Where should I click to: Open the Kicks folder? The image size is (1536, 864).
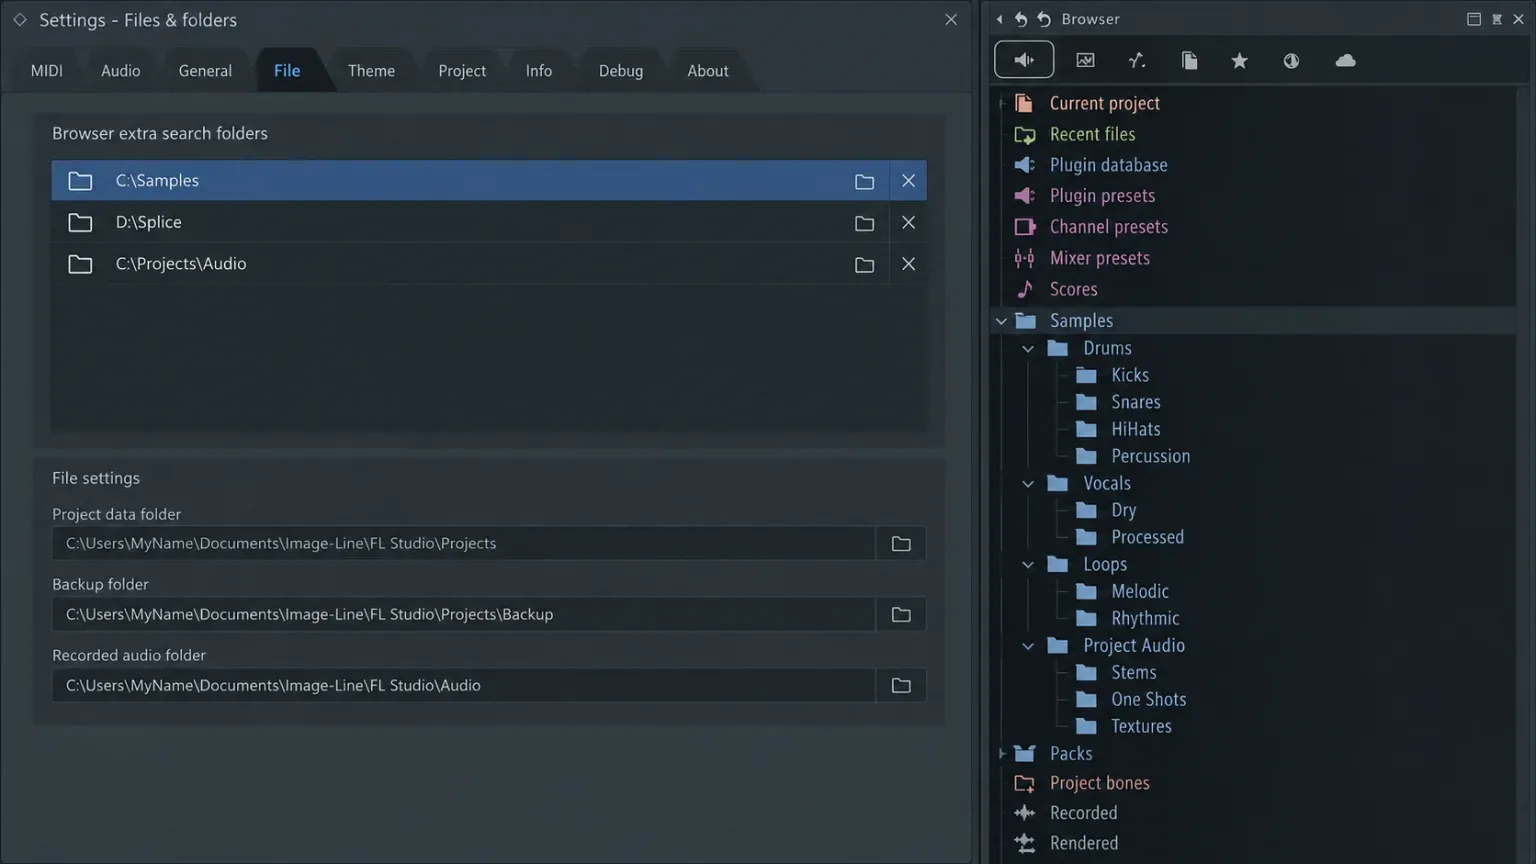[1130, 375]
